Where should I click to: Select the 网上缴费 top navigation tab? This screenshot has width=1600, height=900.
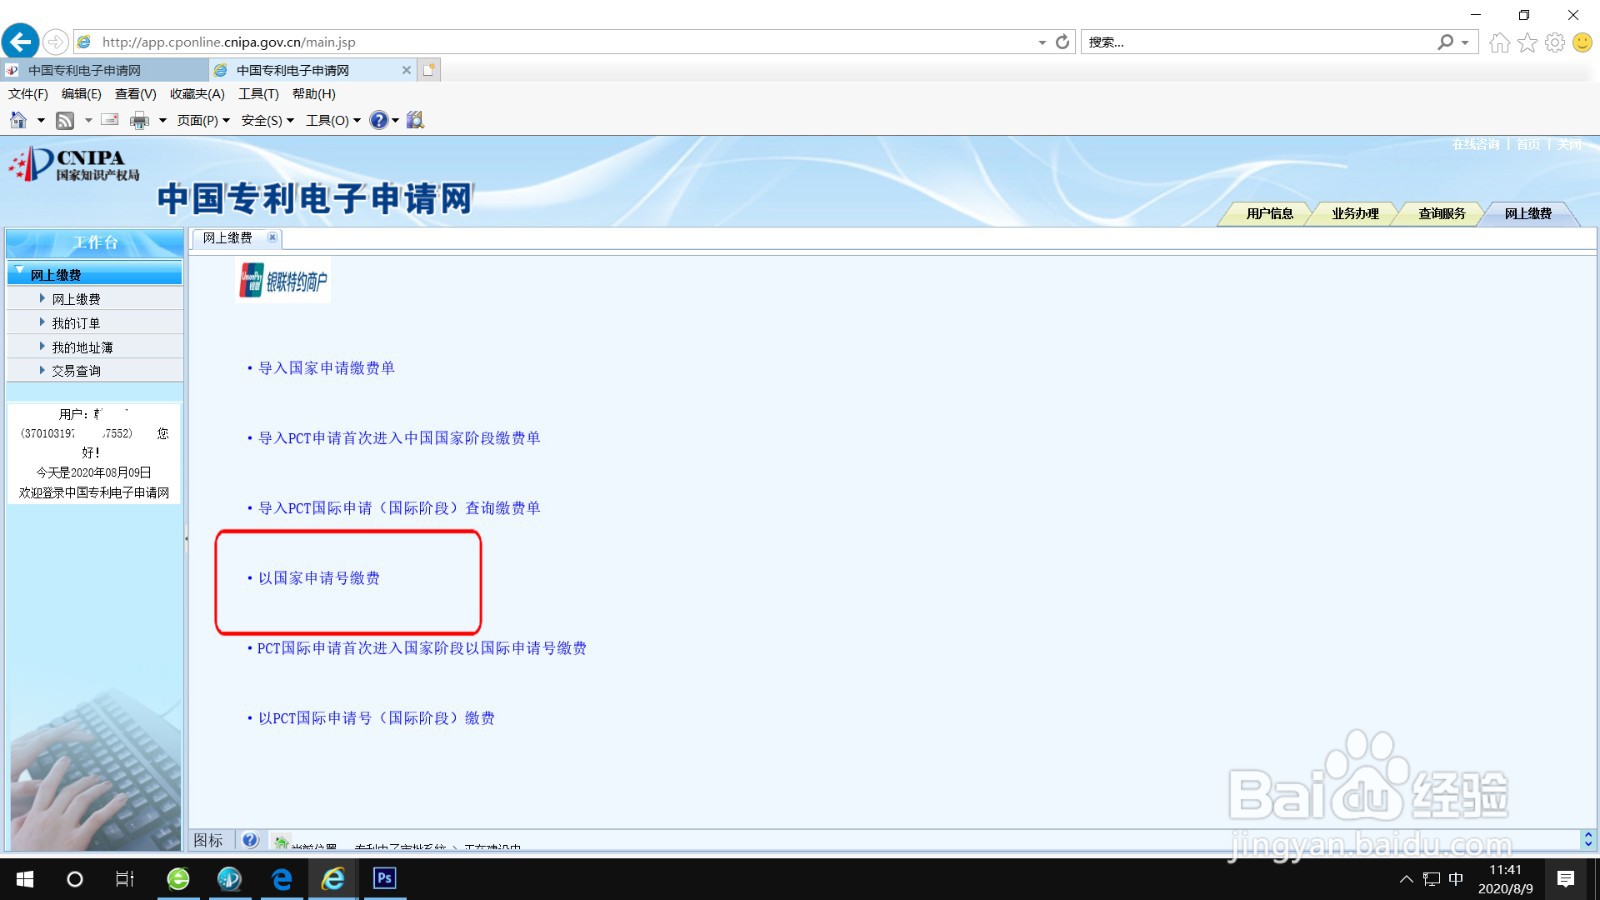tap(1527, 213)
